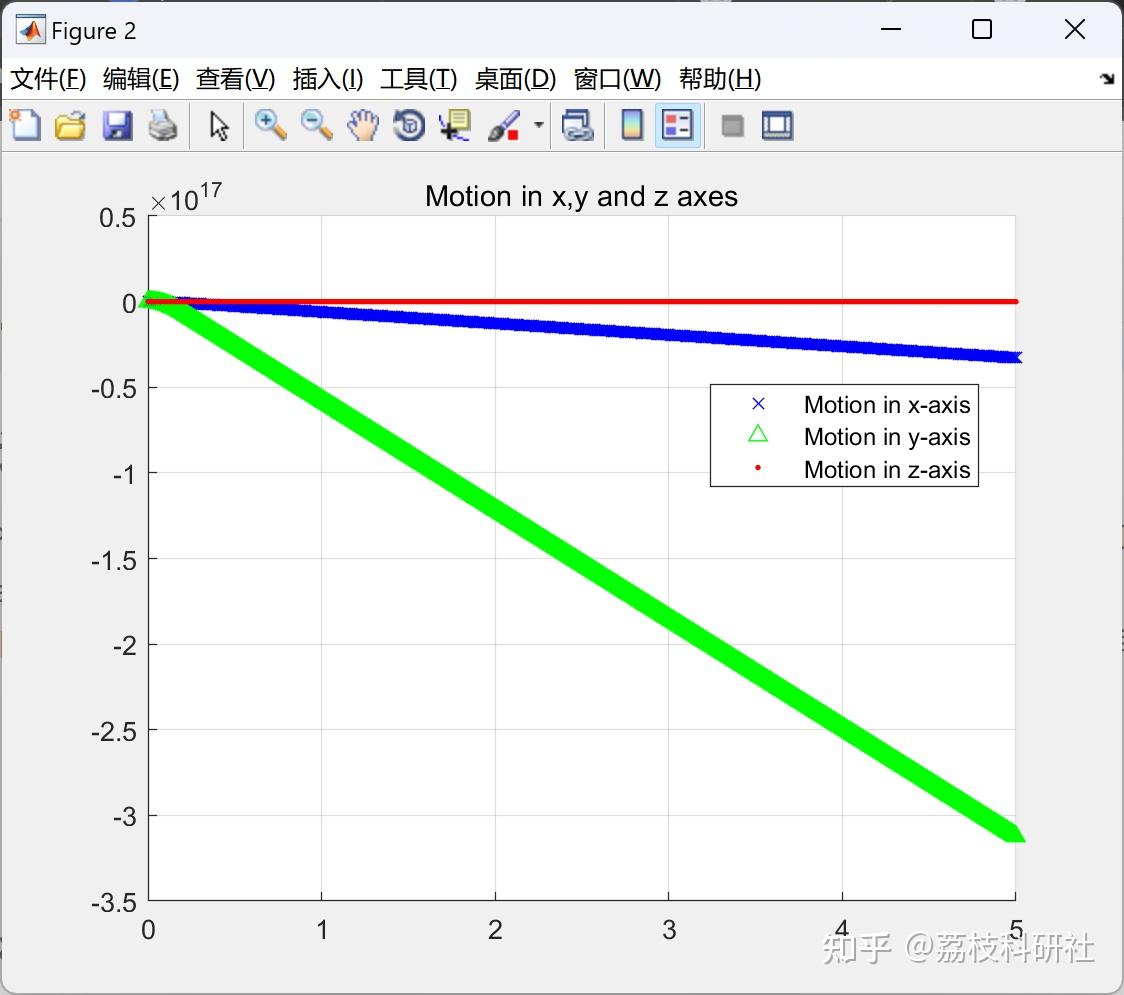Save the figure using the toolbar
Screen dimensions: 1124x995
[x=117, y=126]
